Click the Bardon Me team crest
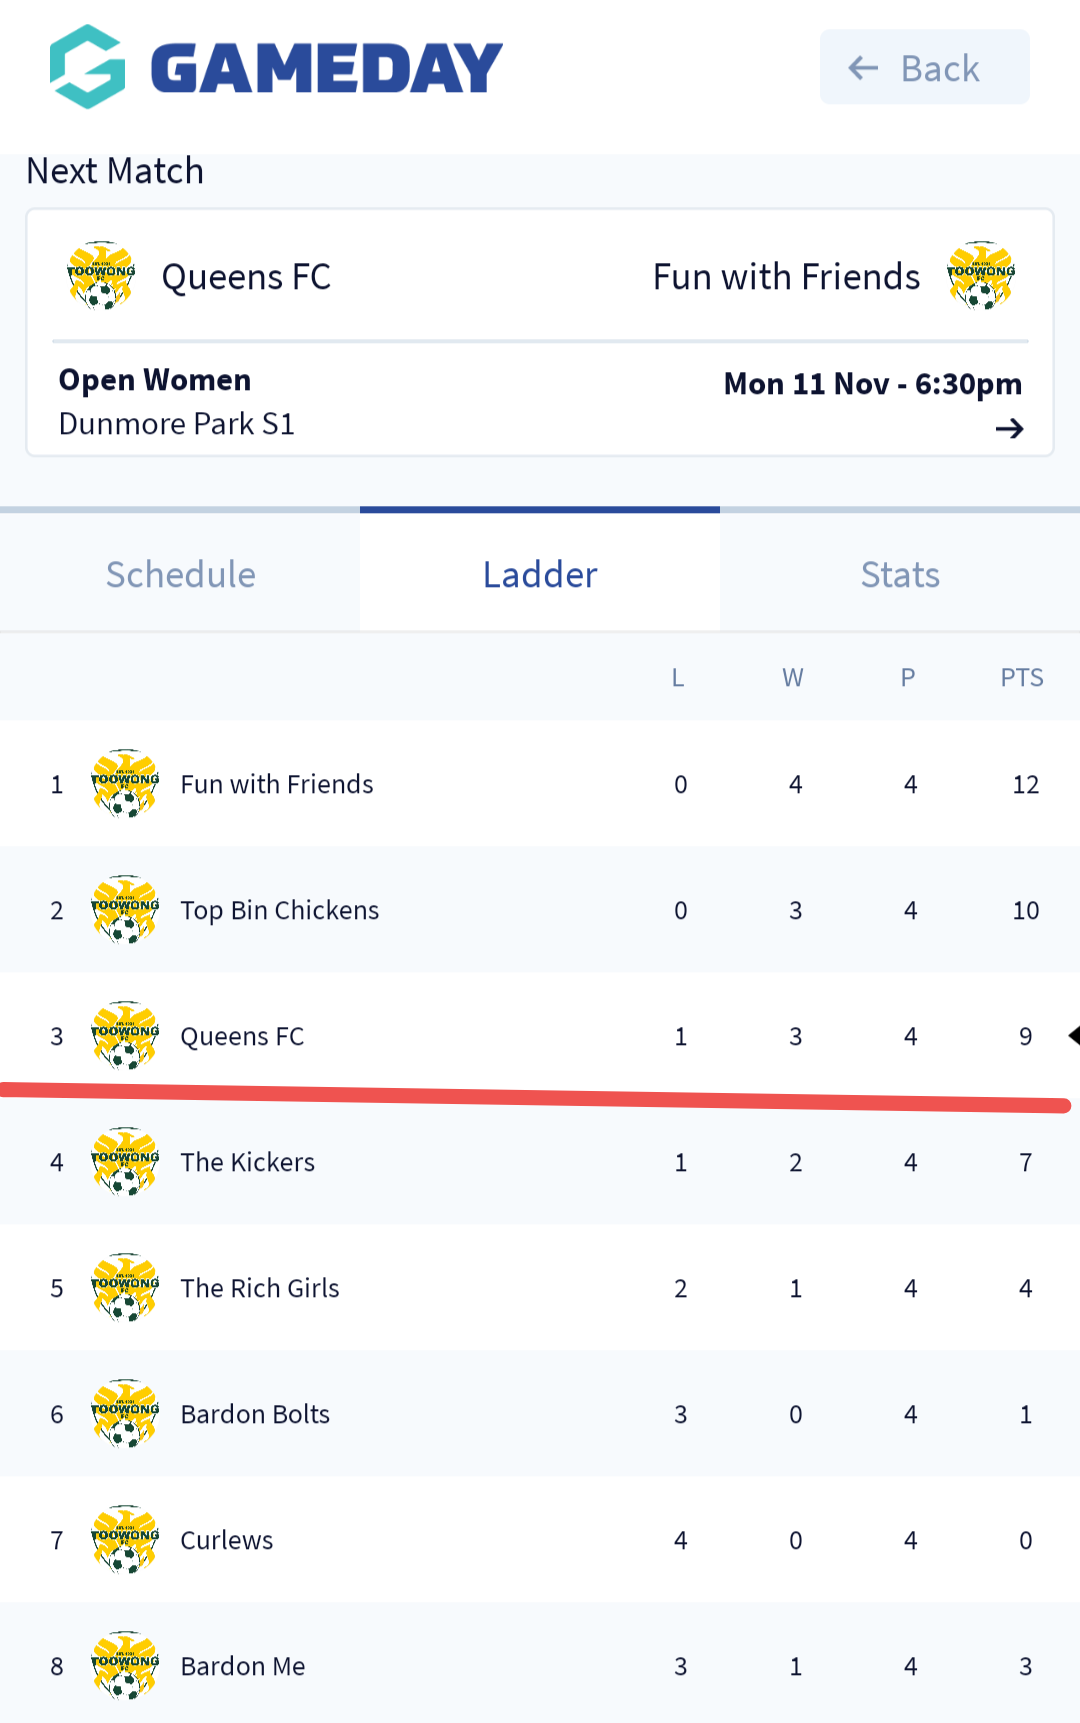Image resolution: width=1080 pixels, height=1723 pixels. click(125, 1666)
